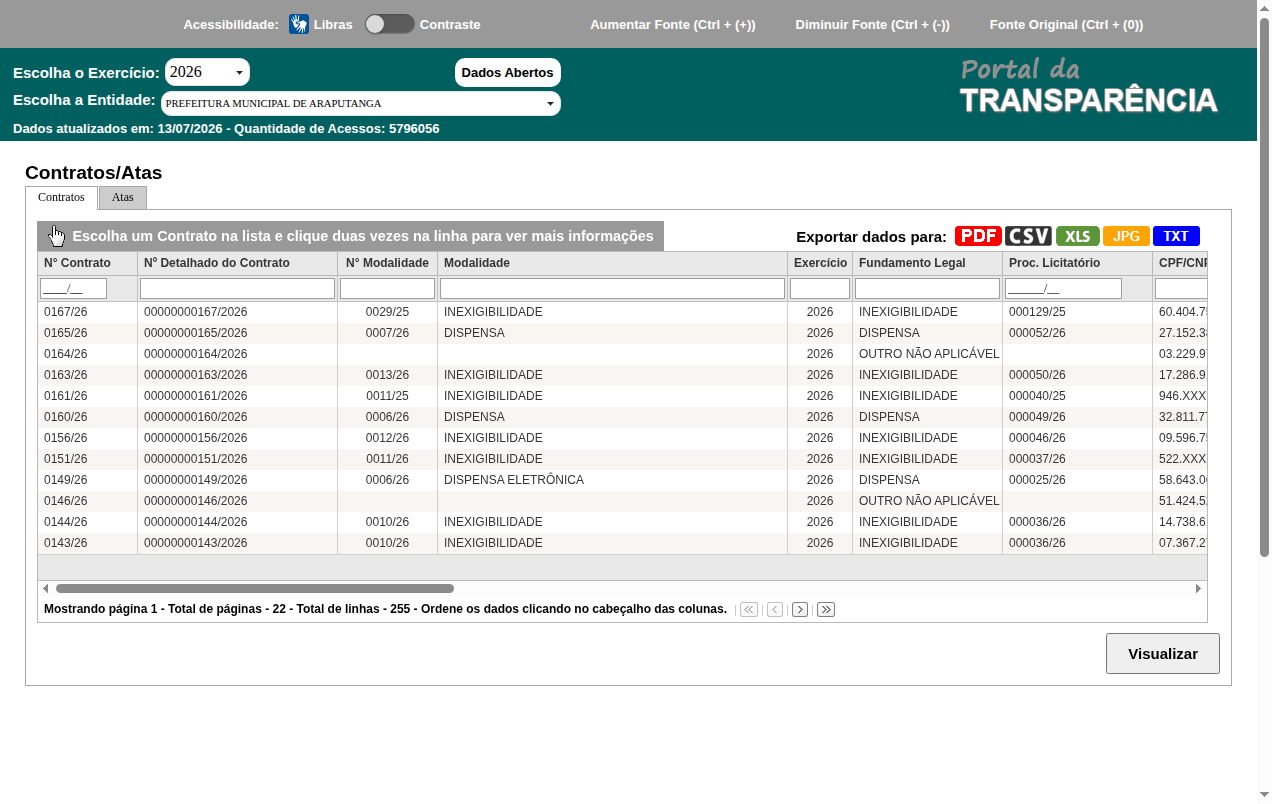This screenshot has height=804, width=1272.
Task: Focus the Exercício filter field
Action: point(820,288)
